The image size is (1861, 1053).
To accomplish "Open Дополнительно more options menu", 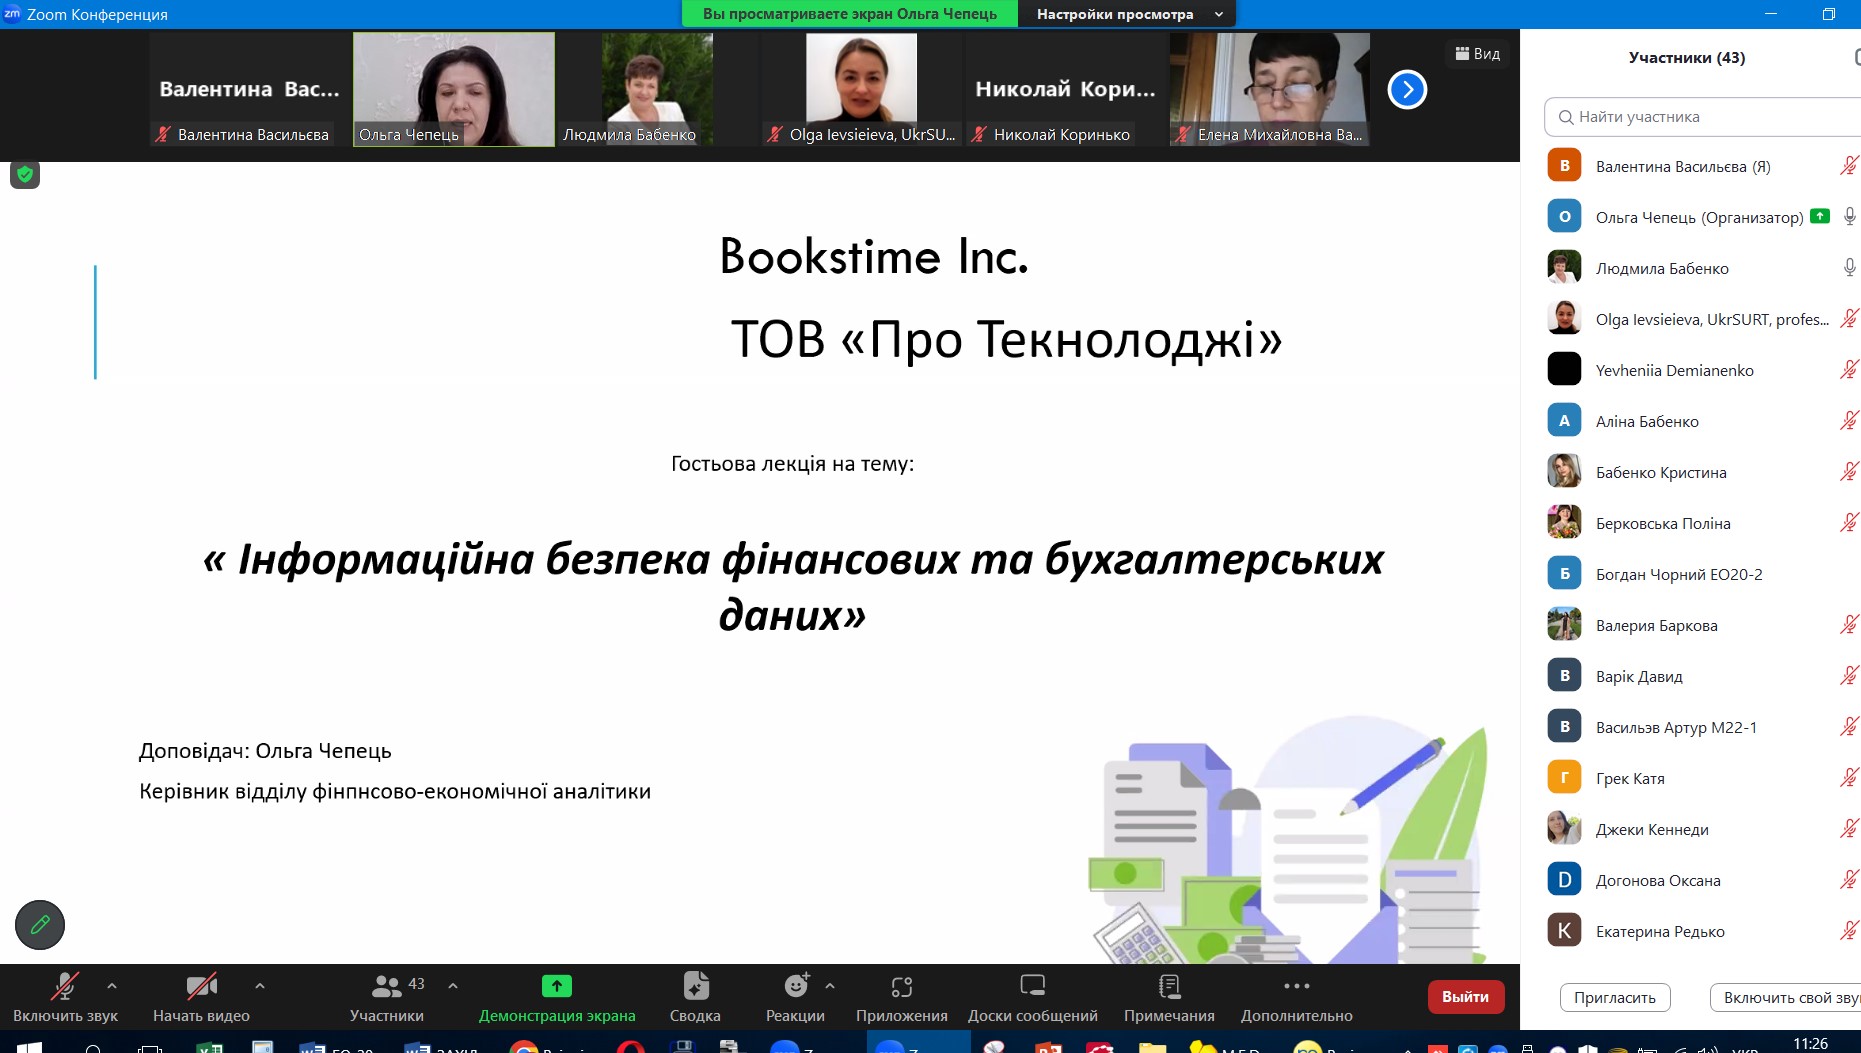I will [x=1296, y=997].
